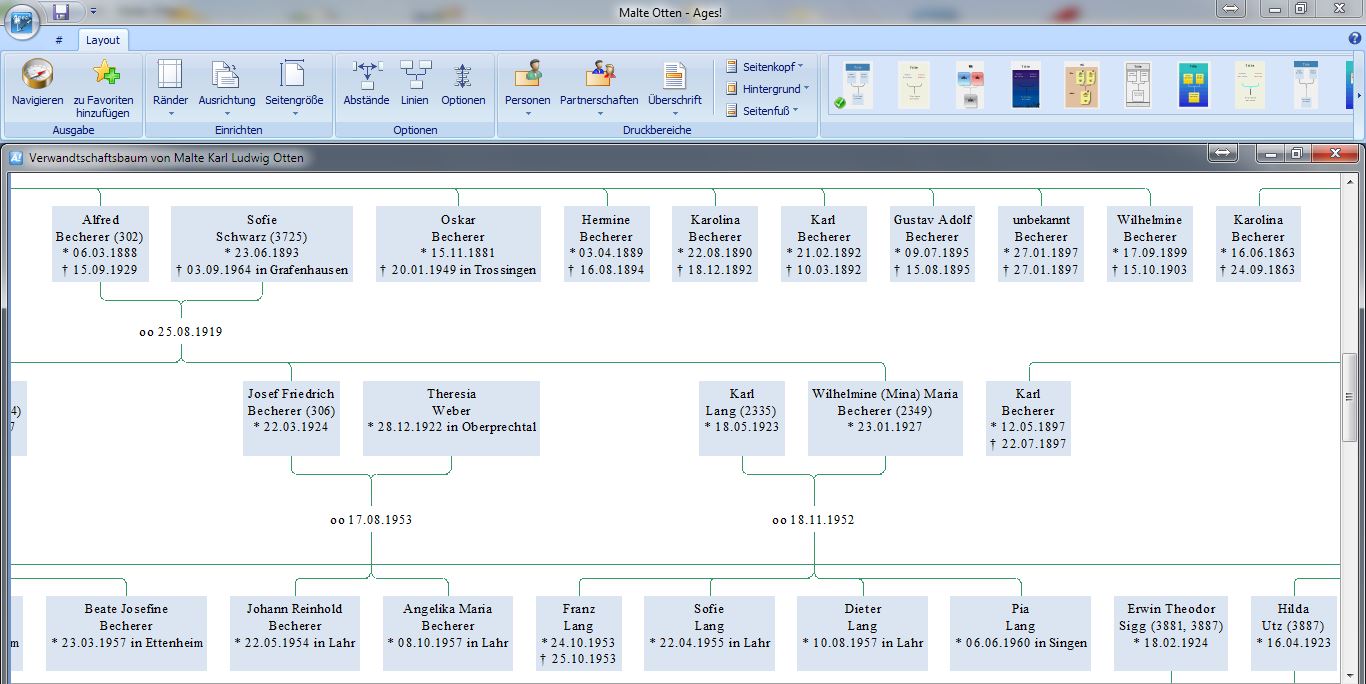Click the save icon in quick access toolbar
This screenshot has width=1366, height=684.
(61, 12)
